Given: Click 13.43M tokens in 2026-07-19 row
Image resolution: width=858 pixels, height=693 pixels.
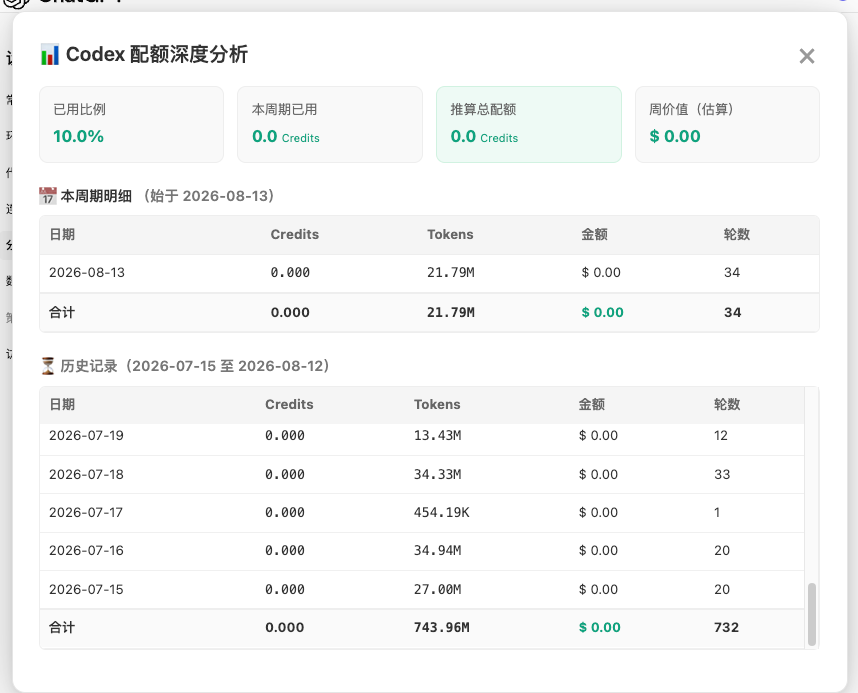Looking at the screenshot, I should tap(438, 436).
